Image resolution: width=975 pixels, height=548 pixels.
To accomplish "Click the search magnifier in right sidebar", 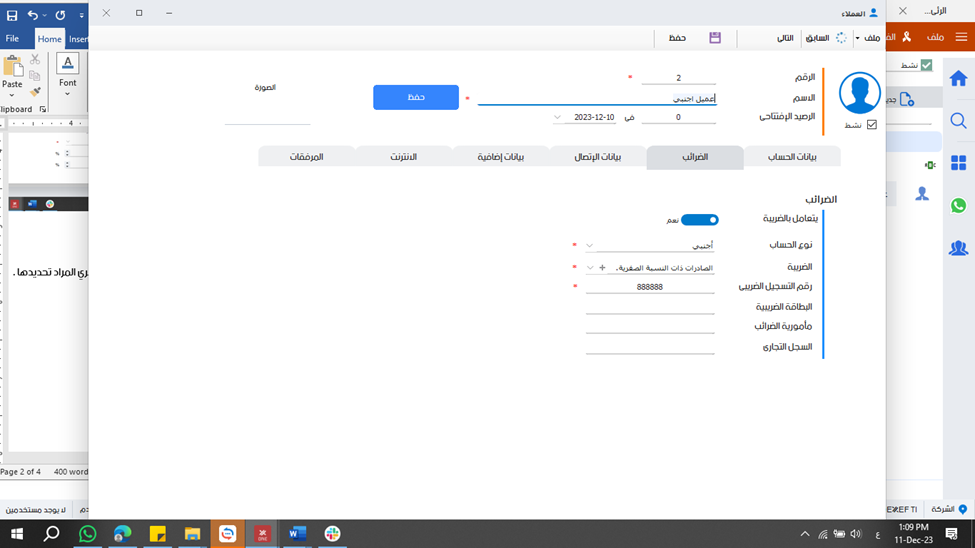I will click(x=958, y=121).
